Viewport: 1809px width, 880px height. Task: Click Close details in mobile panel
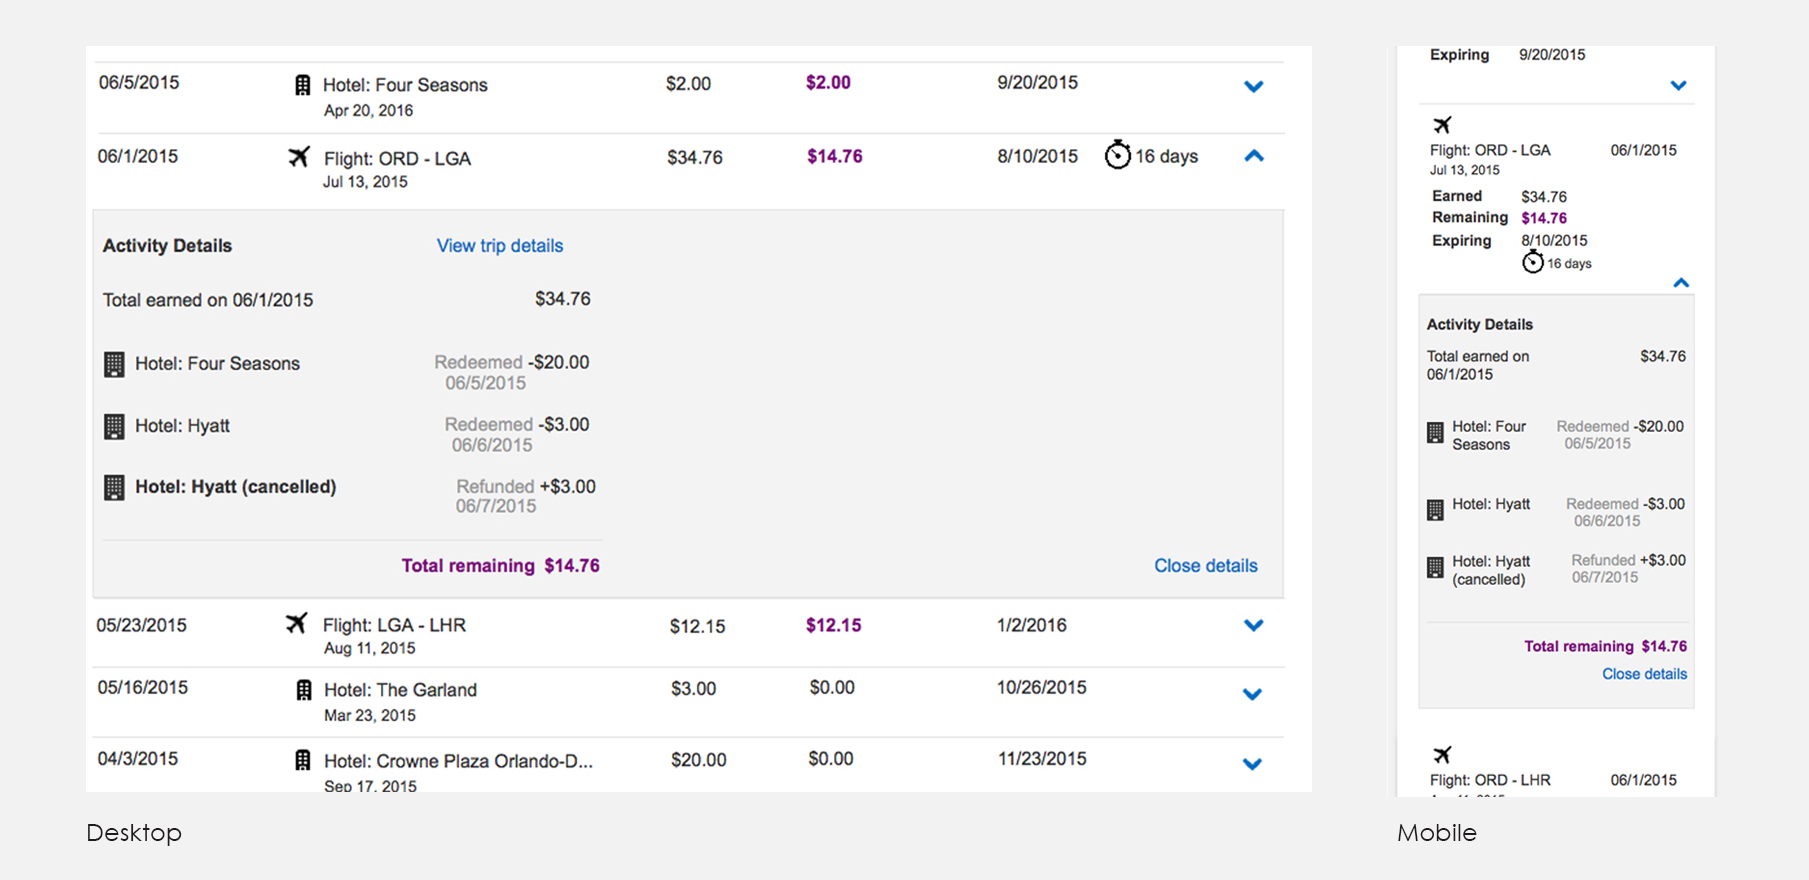click(x=1644, y=674)
